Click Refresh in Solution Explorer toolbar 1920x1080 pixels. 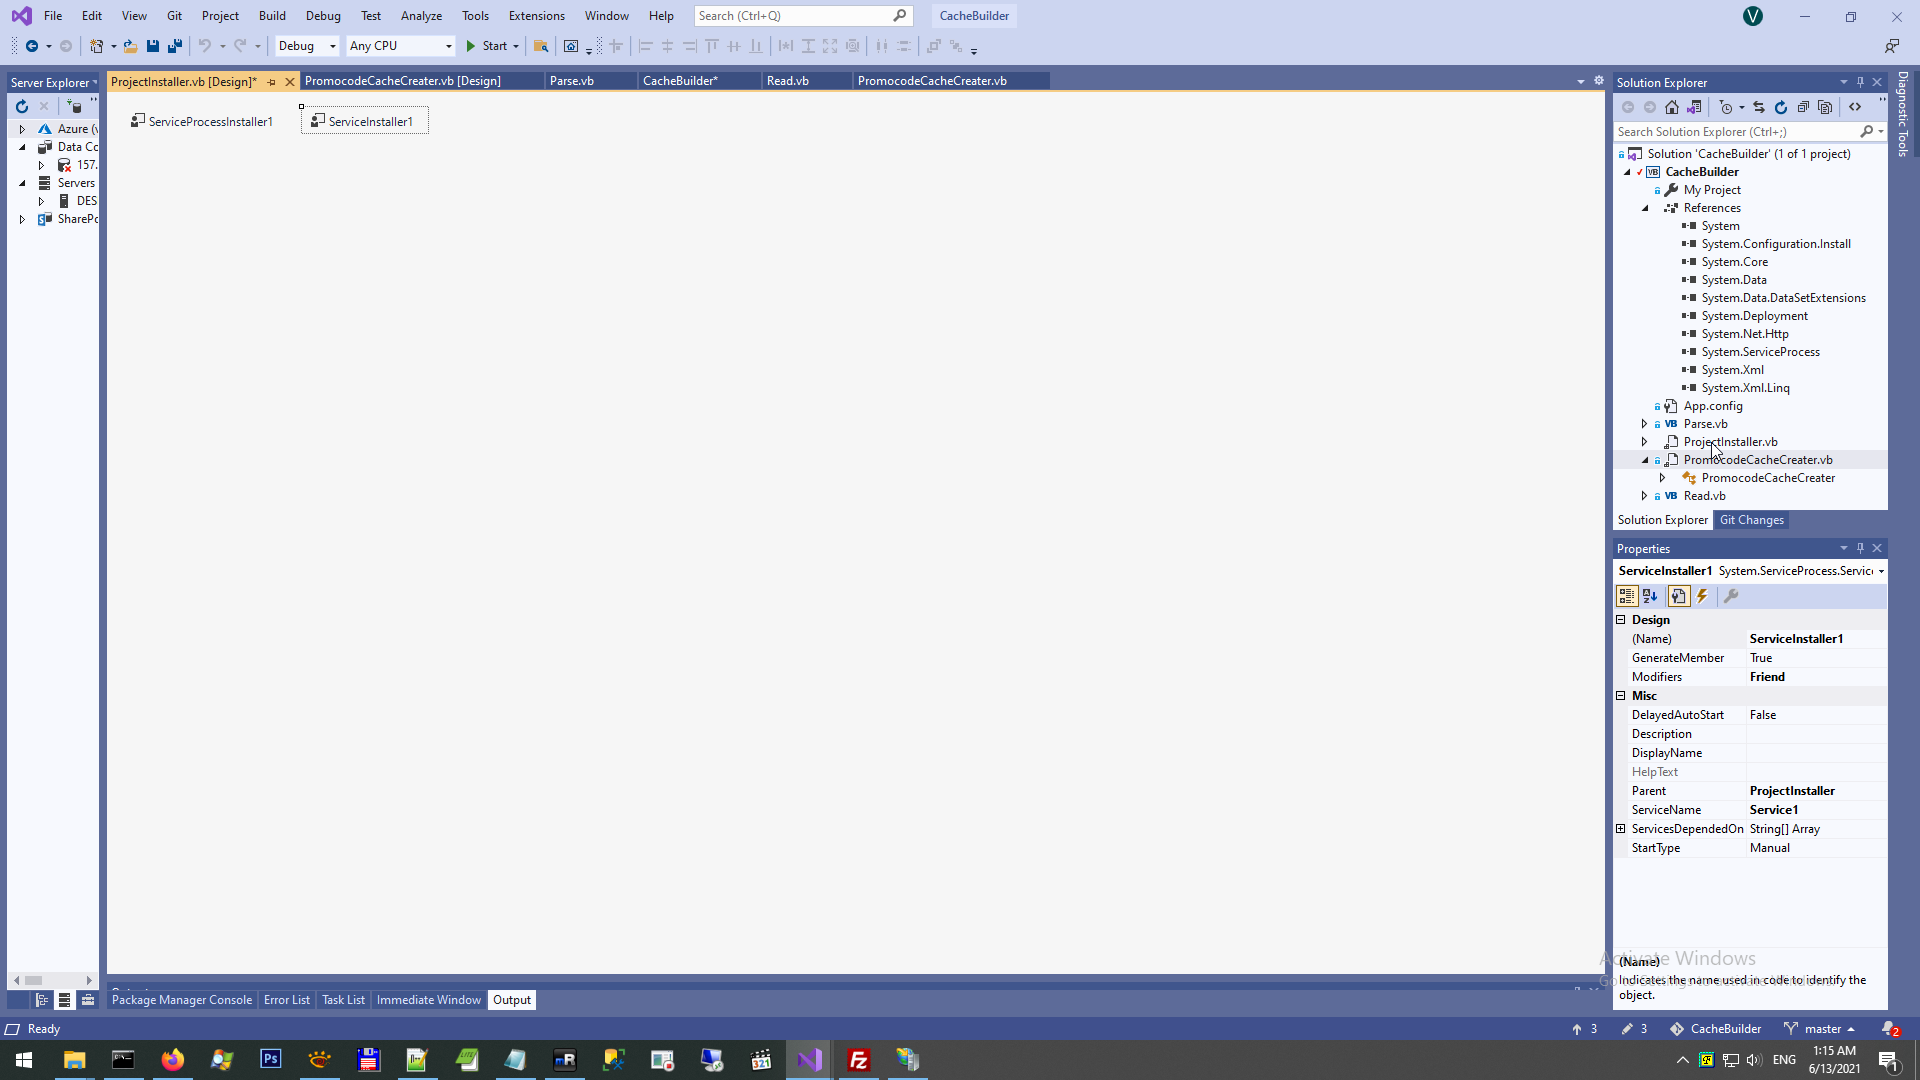[x=1781, y=107]
